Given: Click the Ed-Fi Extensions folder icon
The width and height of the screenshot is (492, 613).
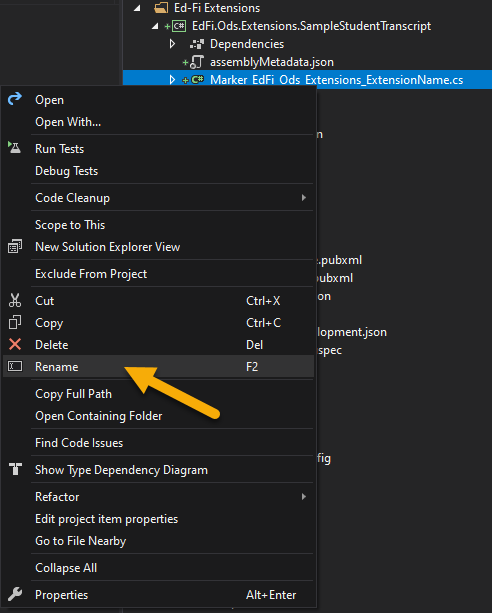Looking at the screenshot, I should click(161, 7).
